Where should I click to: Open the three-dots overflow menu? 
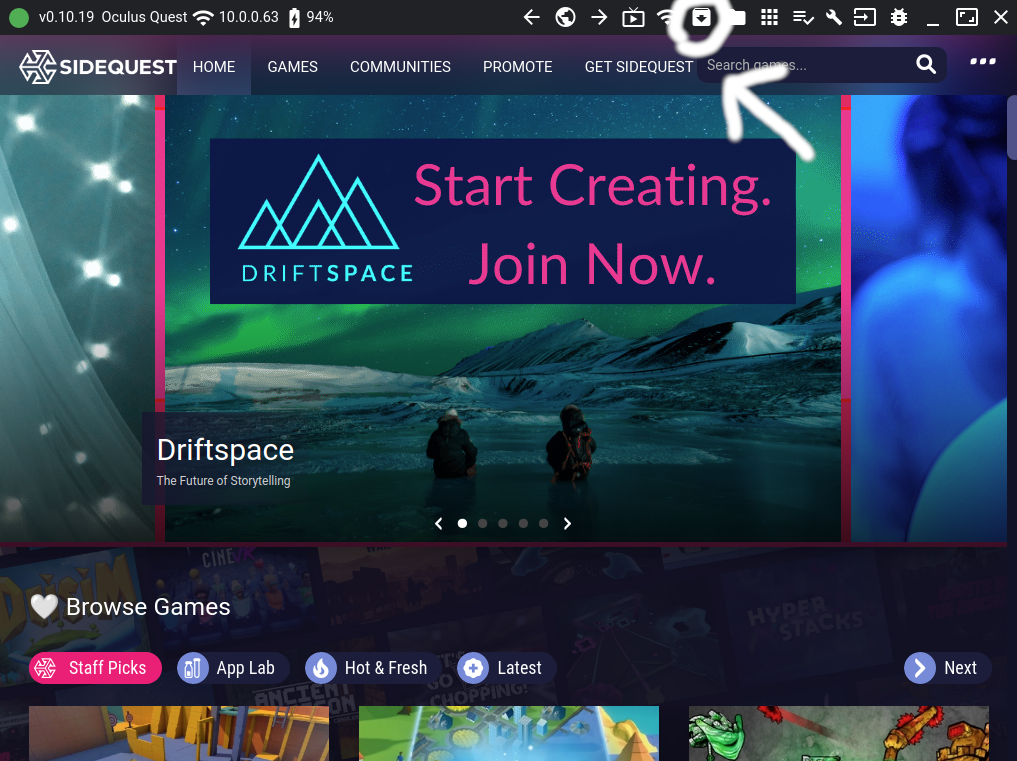click(983, 62)
